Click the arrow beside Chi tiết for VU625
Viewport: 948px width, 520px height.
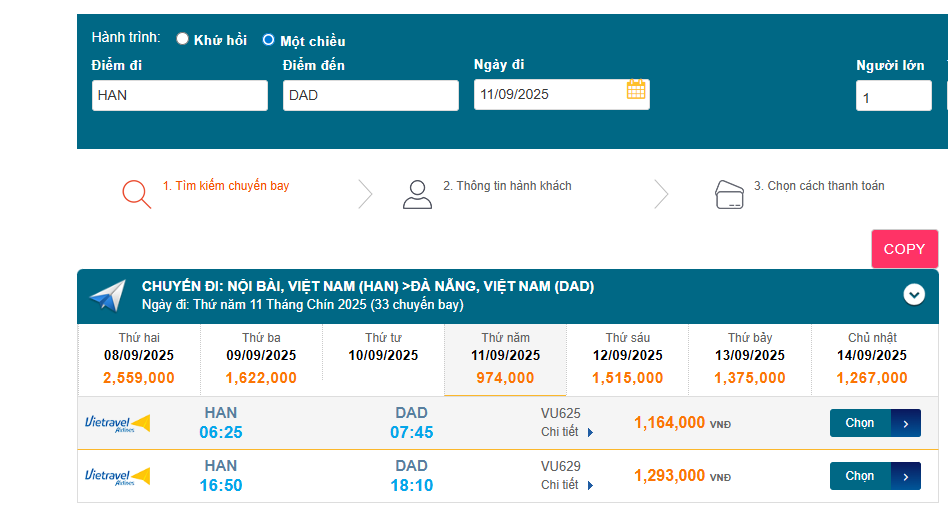(x=591, y=433)
